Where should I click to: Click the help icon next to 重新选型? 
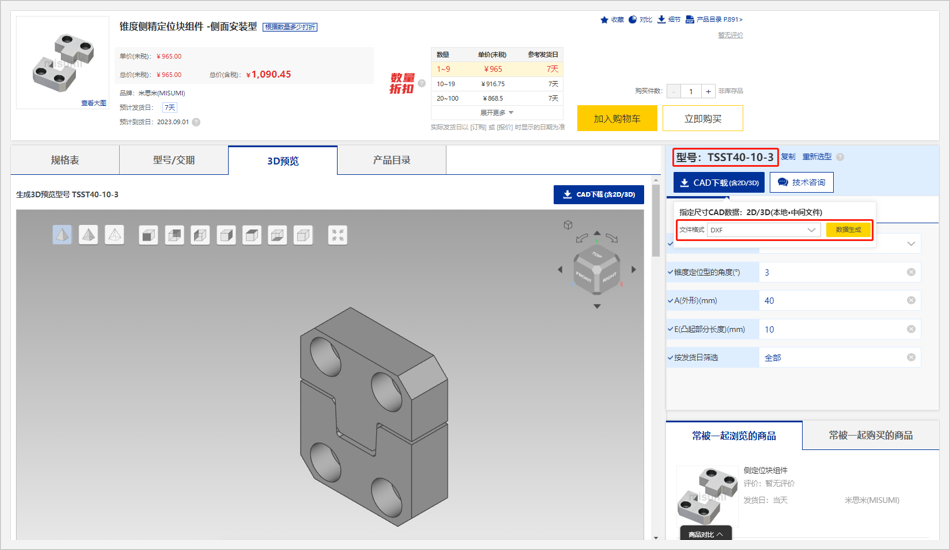[x=840, y=157]
